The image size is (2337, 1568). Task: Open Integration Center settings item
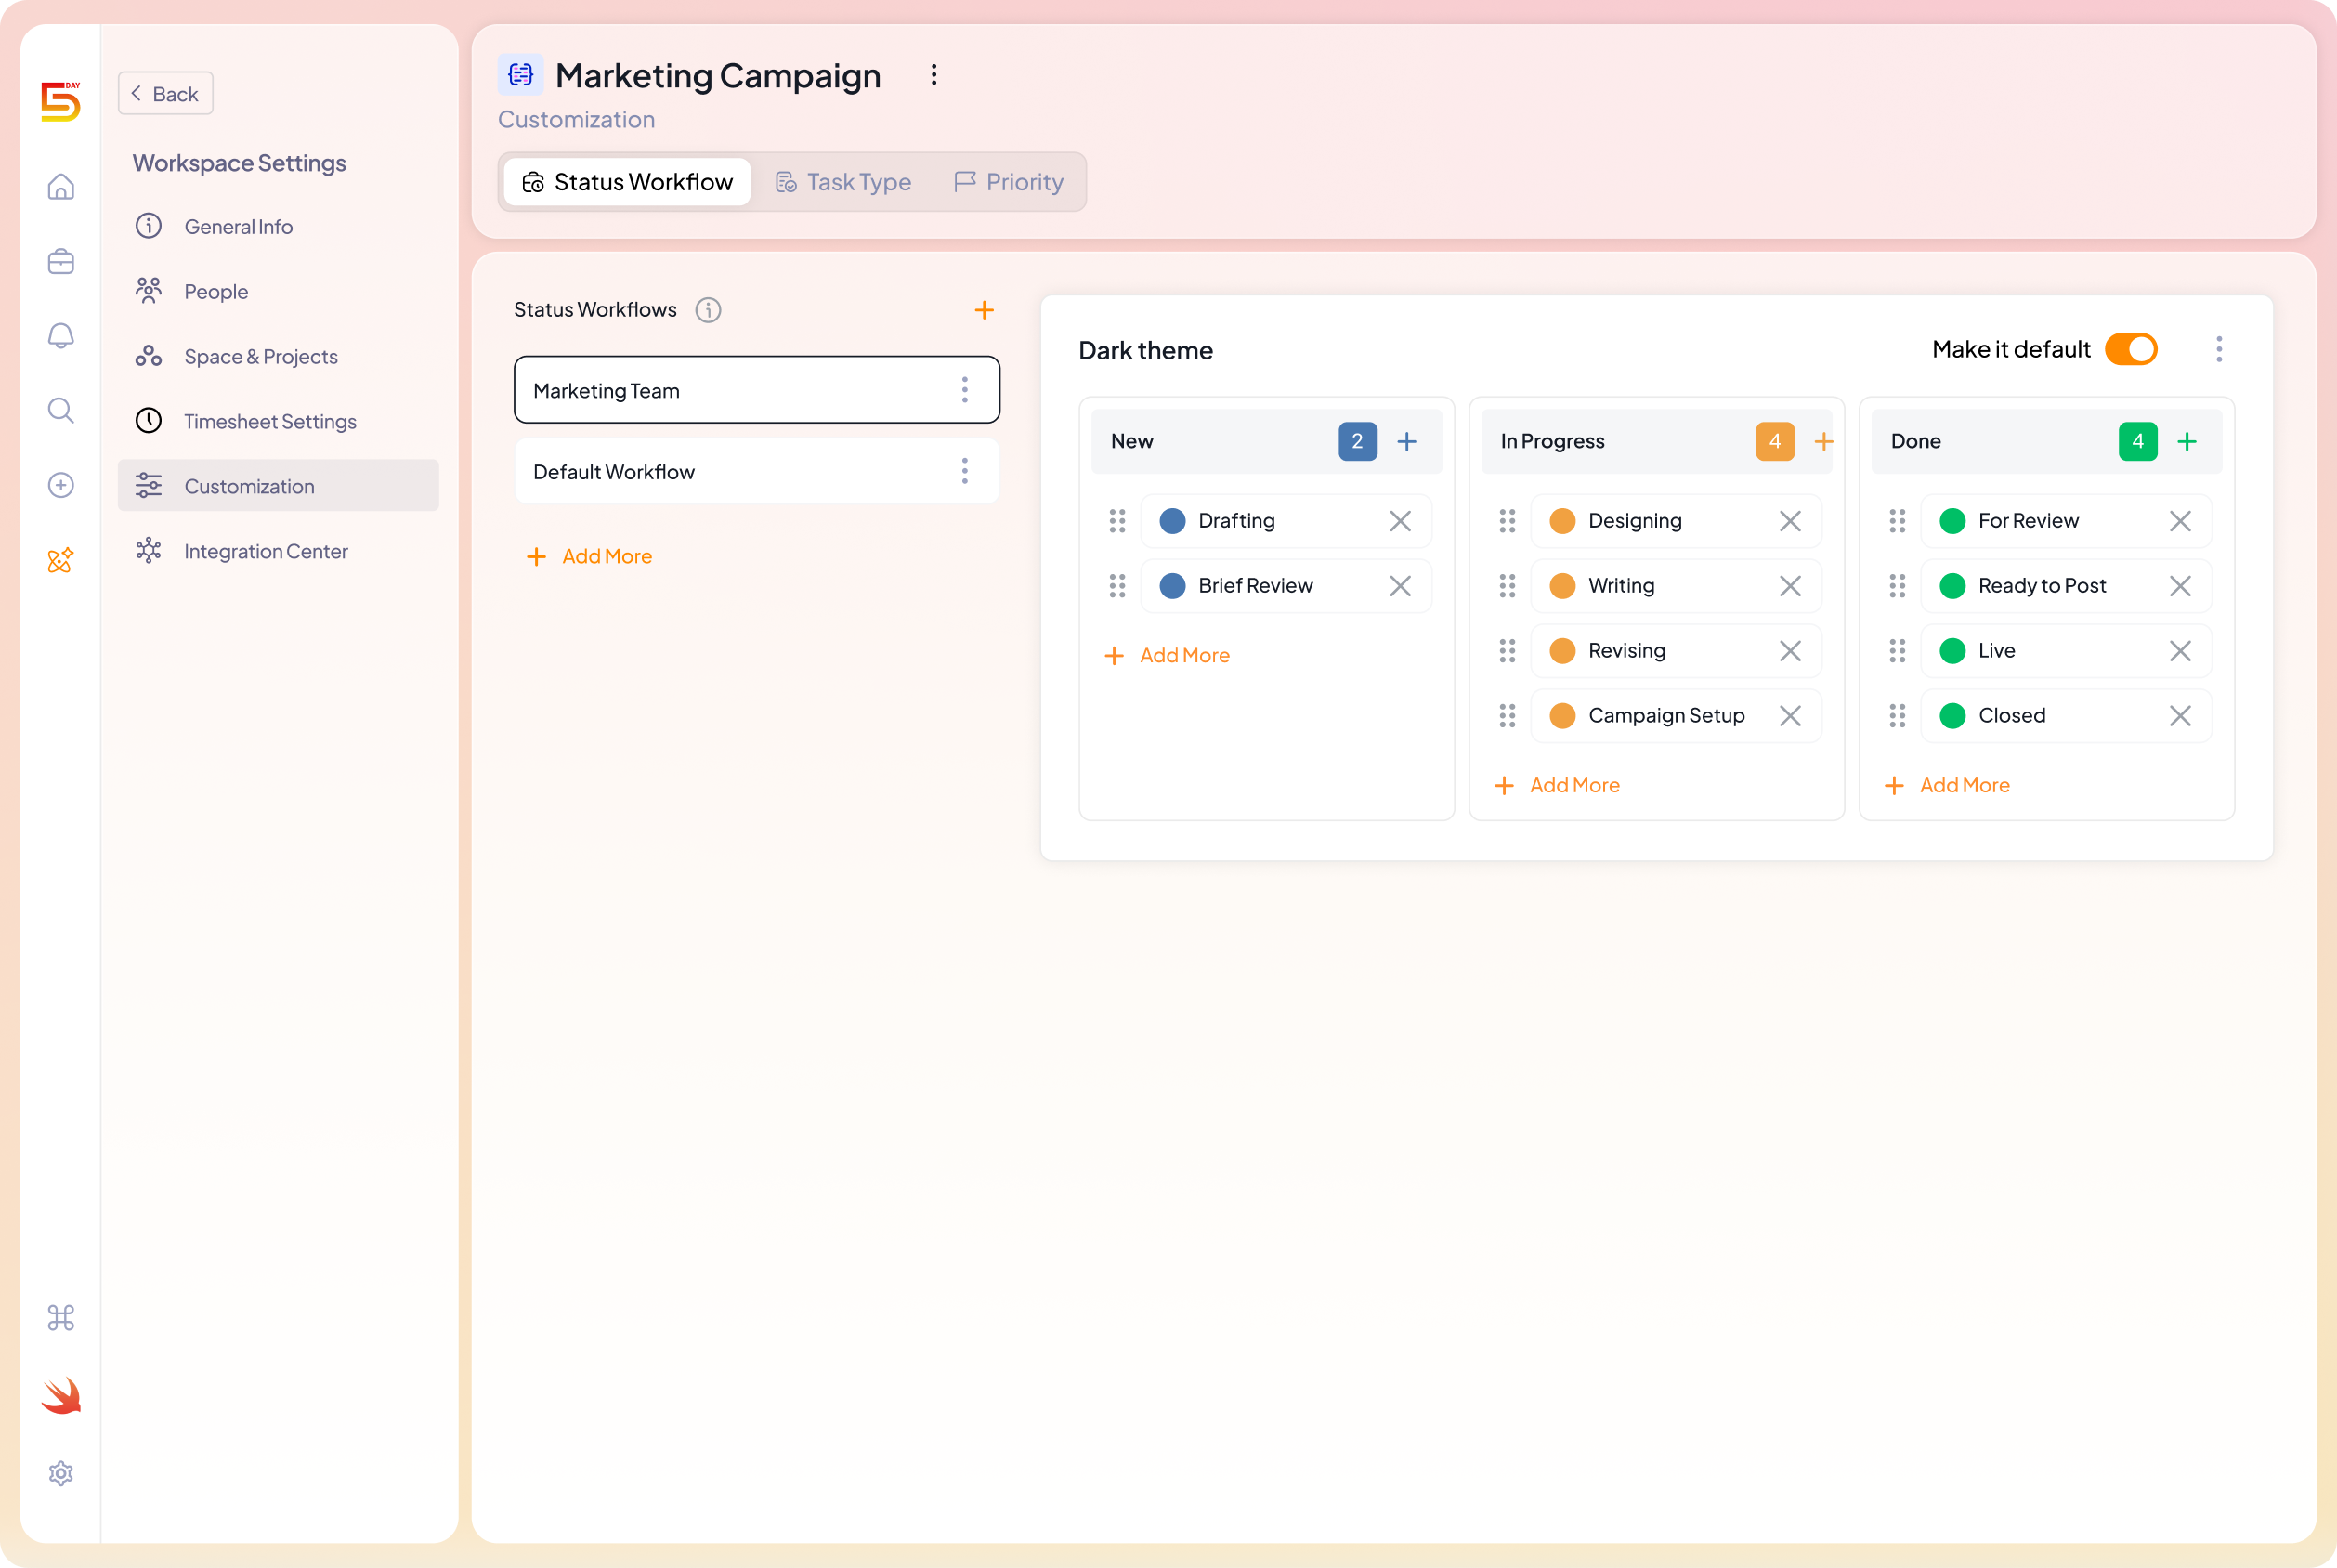tap(265, 551)
